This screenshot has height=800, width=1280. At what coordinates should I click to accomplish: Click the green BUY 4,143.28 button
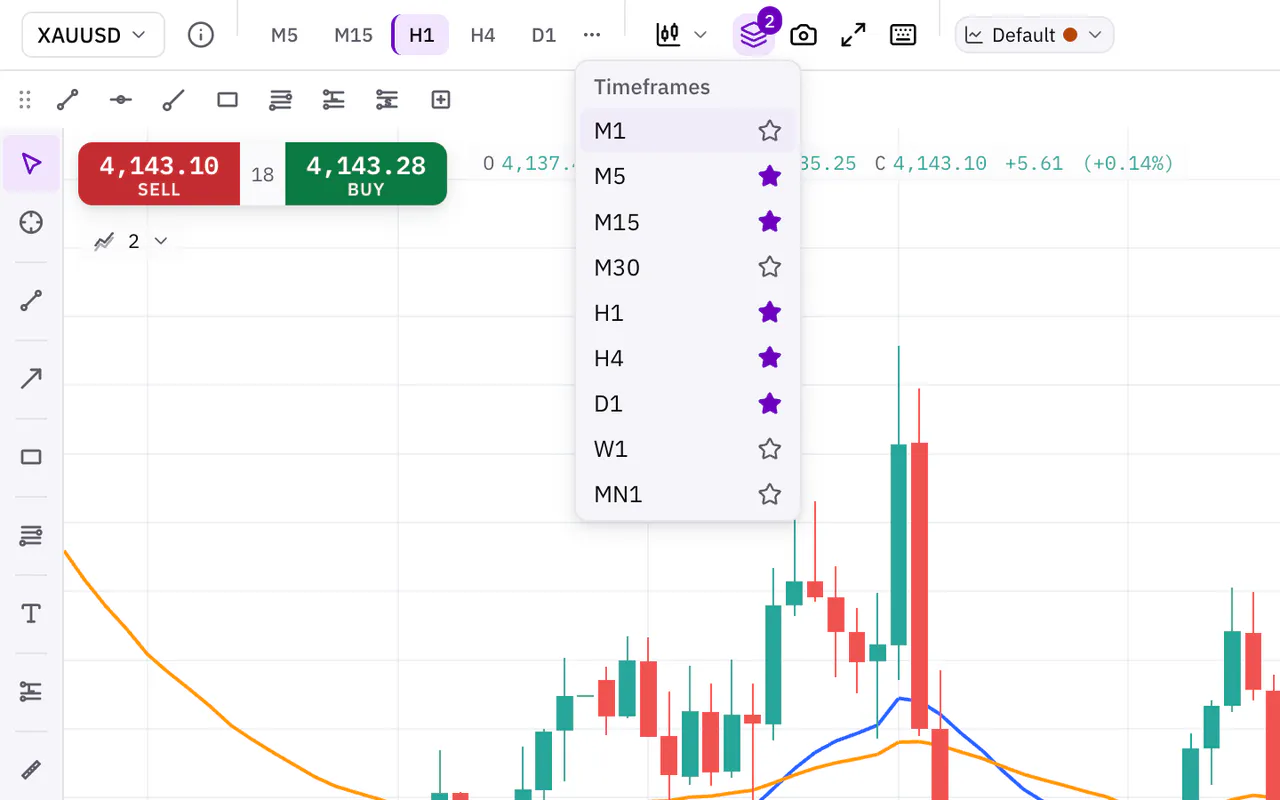366,174
